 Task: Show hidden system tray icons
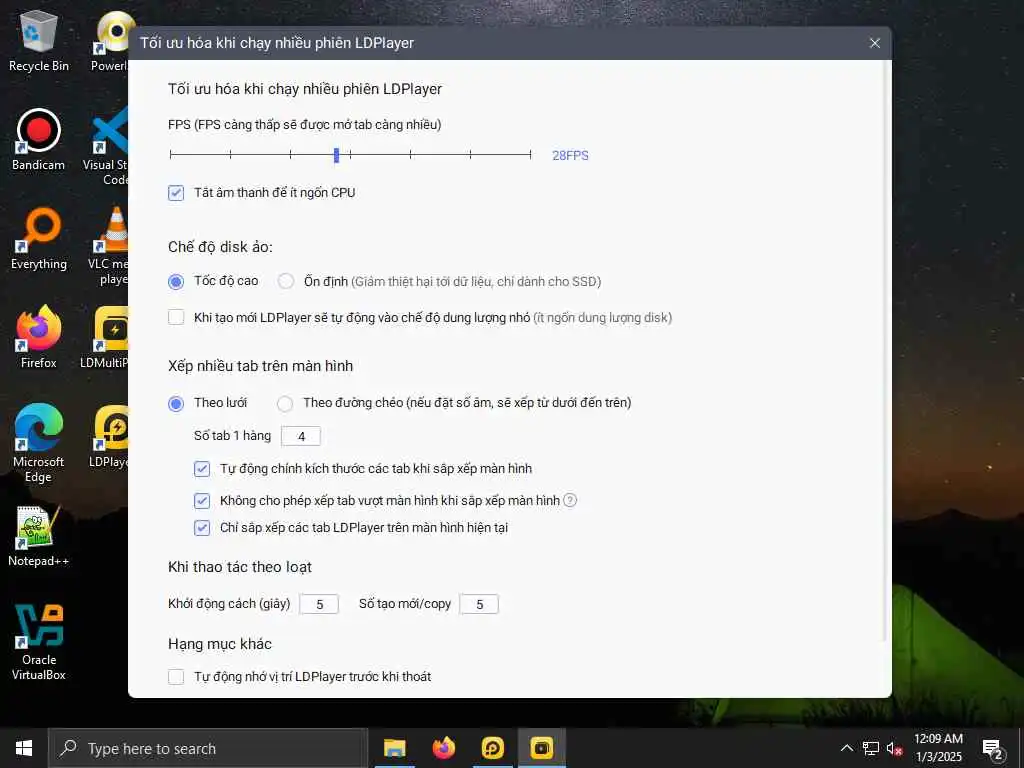click(x=846, y=748)
